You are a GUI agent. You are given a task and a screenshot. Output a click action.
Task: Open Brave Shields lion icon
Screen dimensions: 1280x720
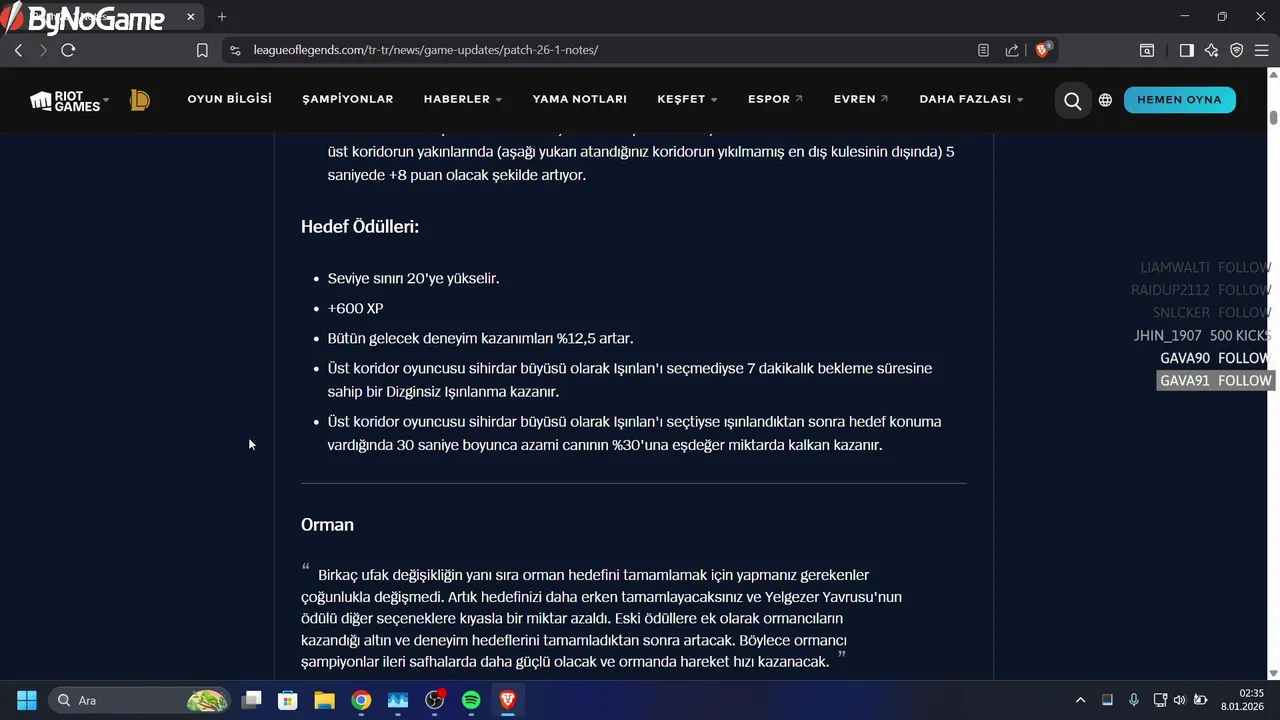[1043, 49]
